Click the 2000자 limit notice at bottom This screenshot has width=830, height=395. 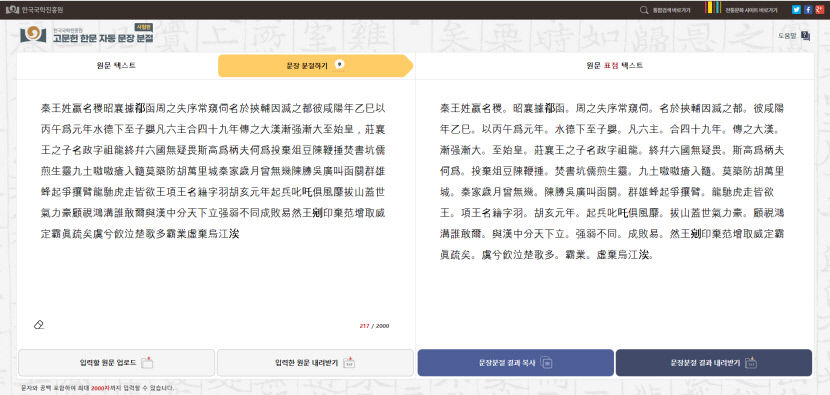tap(97, 388)
